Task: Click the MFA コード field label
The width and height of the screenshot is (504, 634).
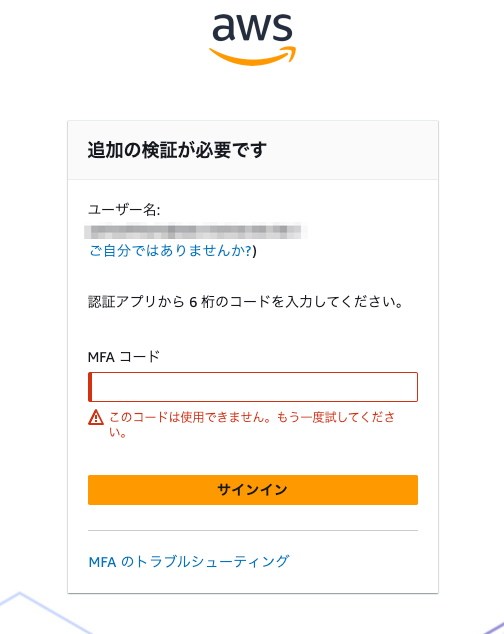Action: coord(124,357)
